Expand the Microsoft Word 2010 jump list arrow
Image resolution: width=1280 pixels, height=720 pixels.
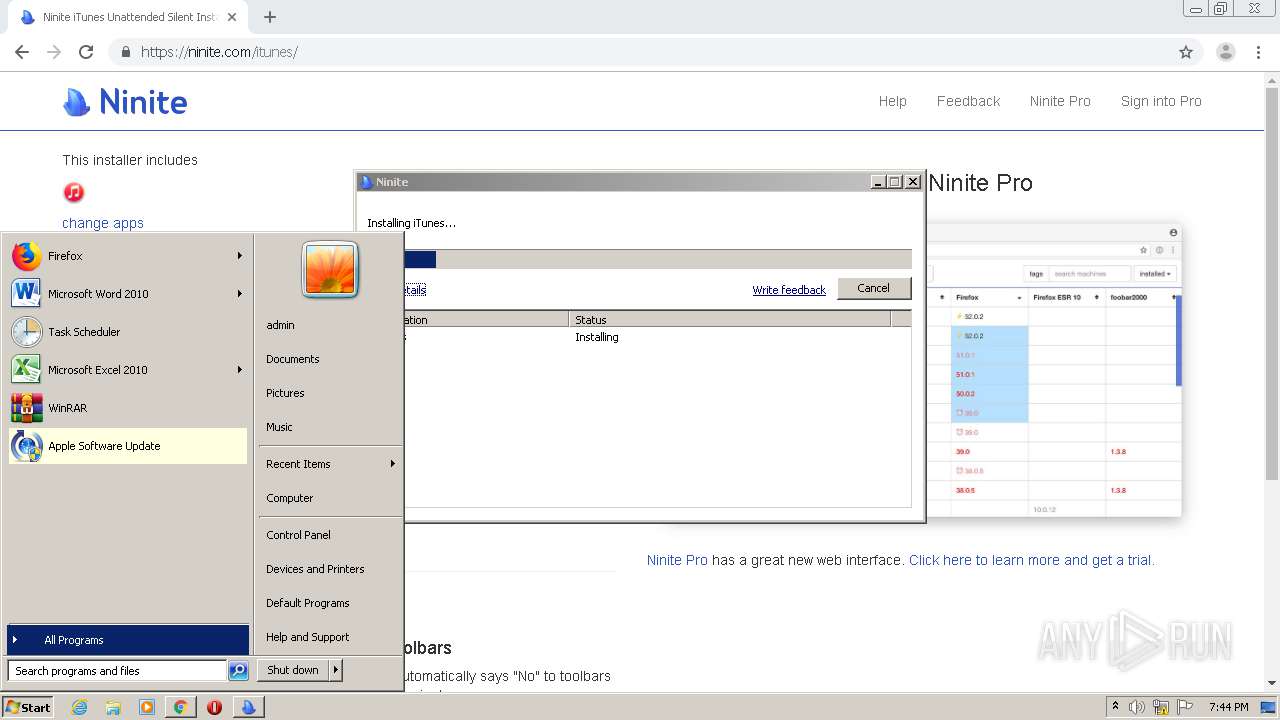240,294
